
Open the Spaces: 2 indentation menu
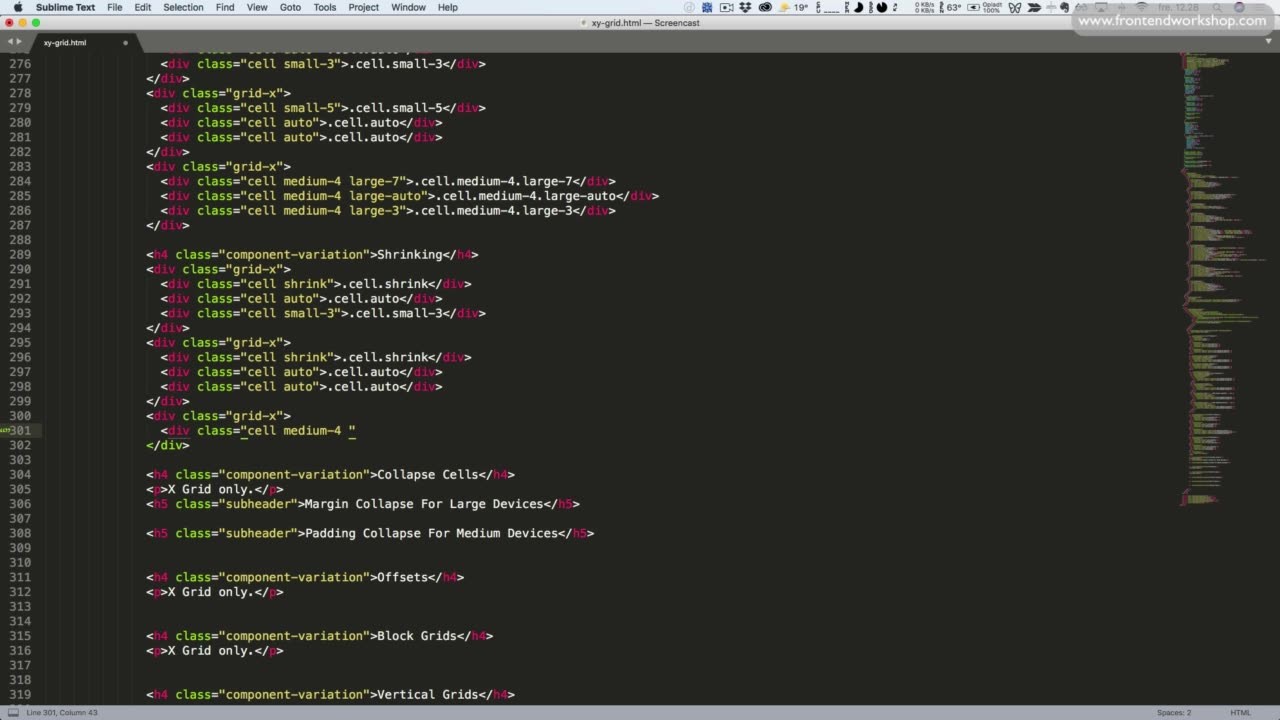(x=1173, y=712)
